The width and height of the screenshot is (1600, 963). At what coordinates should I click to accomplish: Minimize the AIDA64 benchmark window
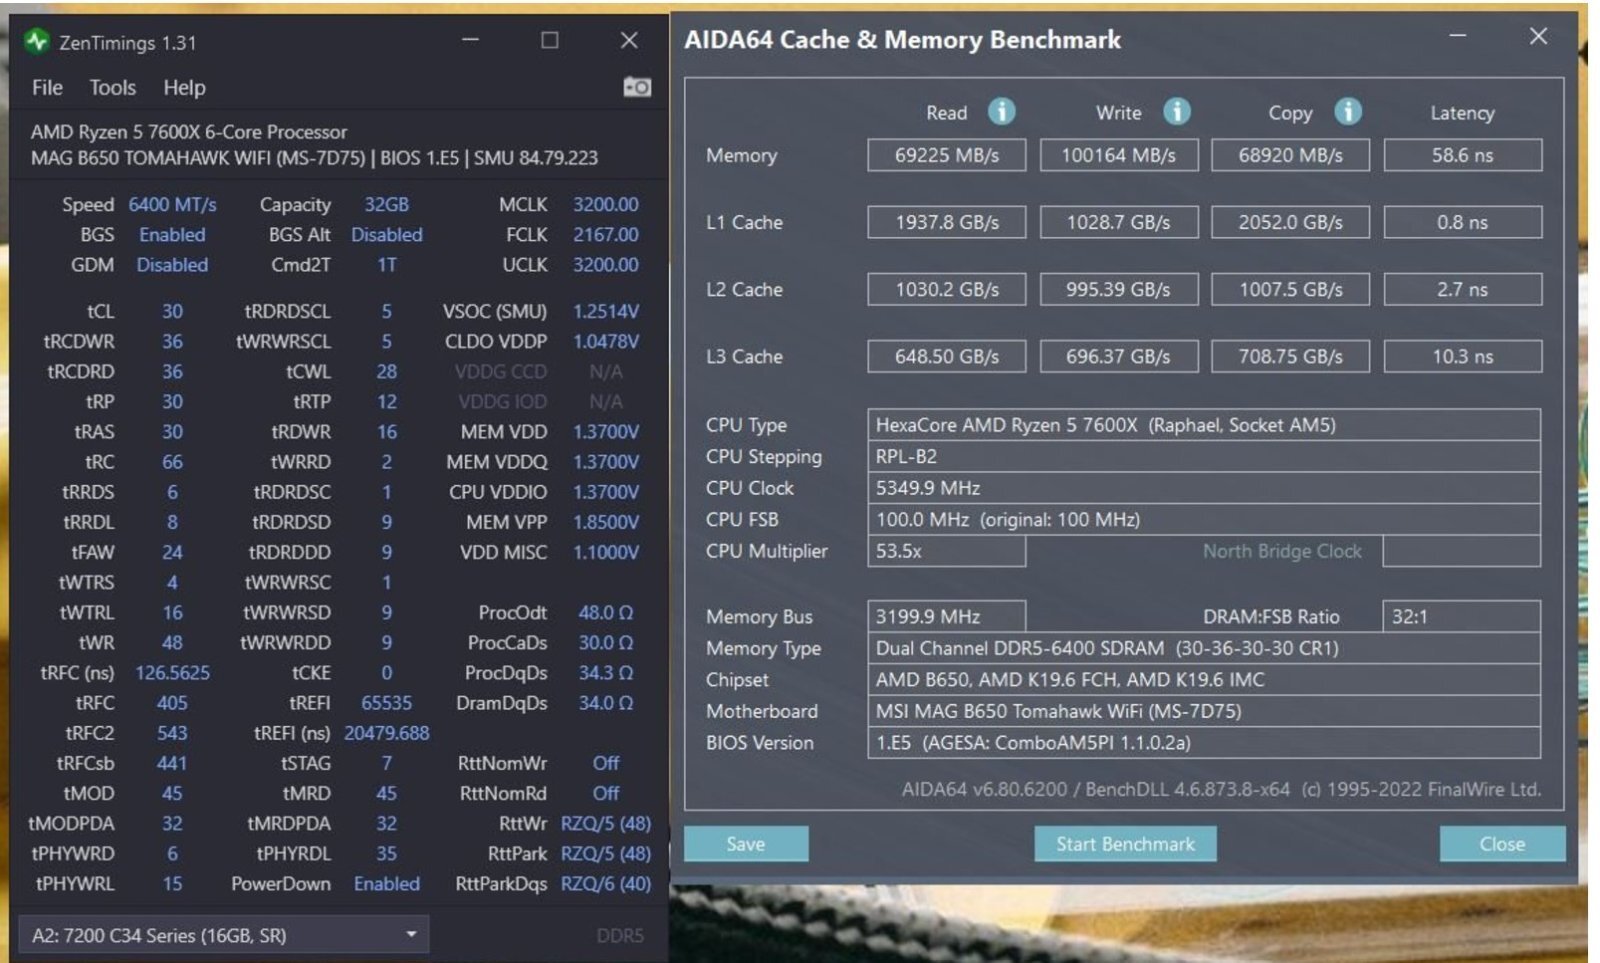coord(1457,36)
